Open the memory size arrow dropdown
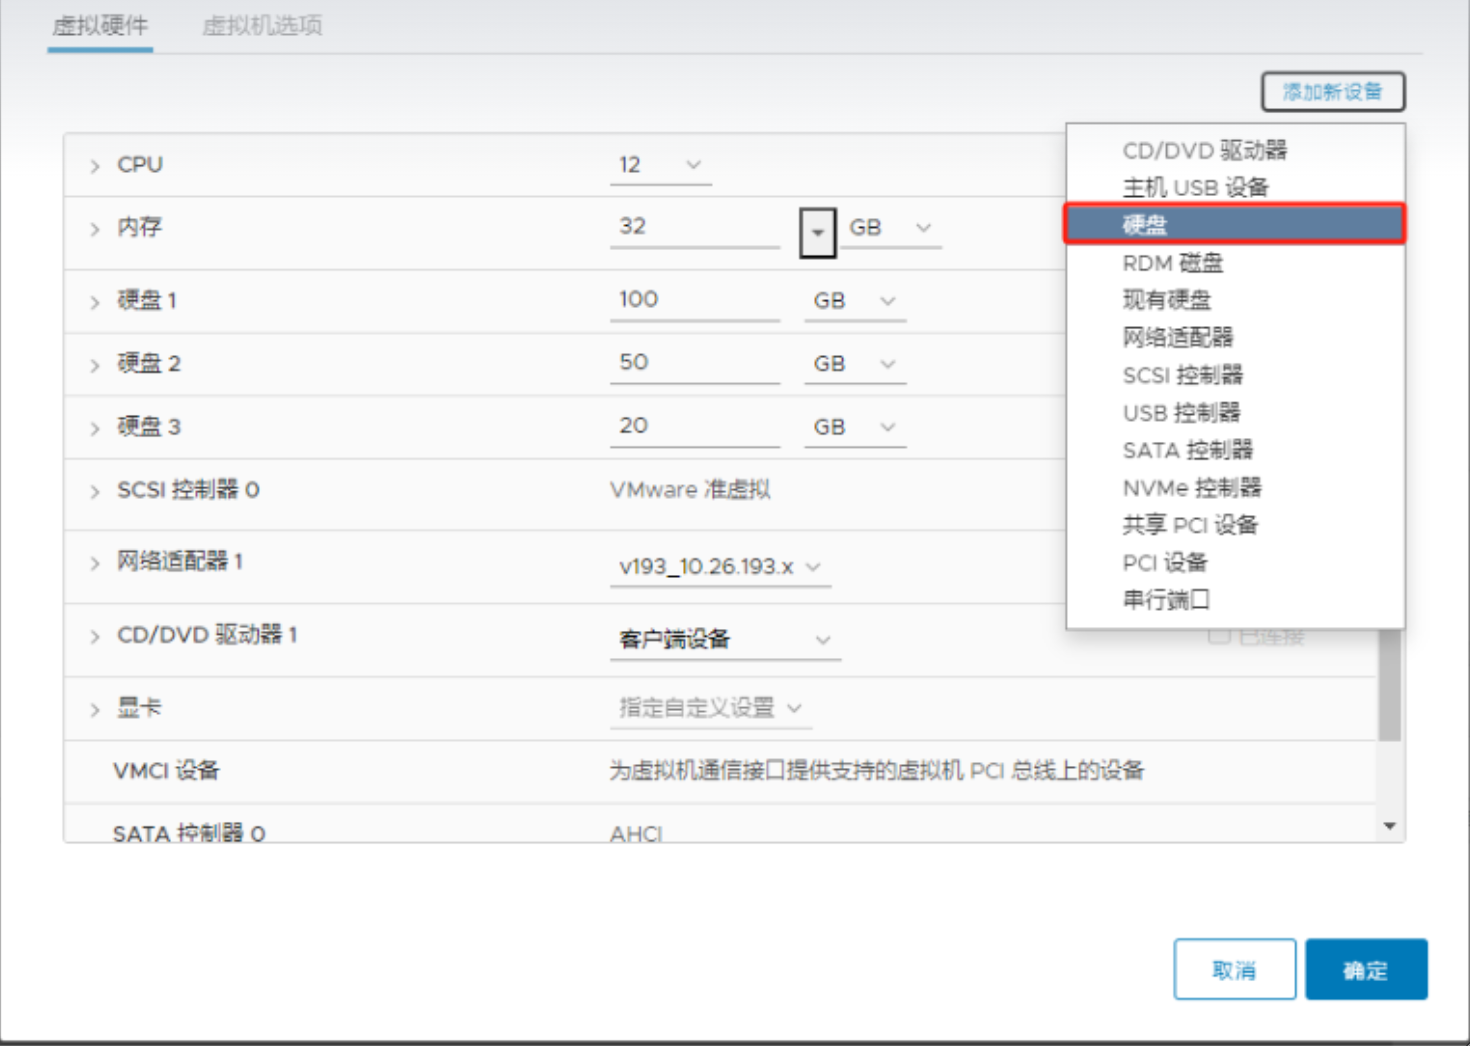Viewport: 1470px width, 1046px height. tap(817, 232)
